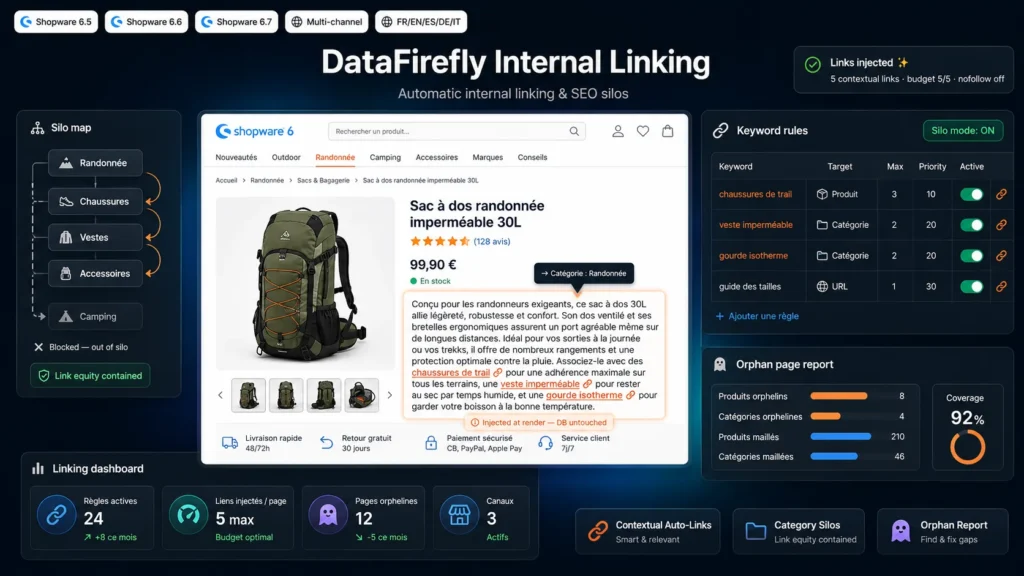This screenshot has width=1024, height=576.
Task: Click the Shopware 6.7 badge
Action: (x=236, y=22)
